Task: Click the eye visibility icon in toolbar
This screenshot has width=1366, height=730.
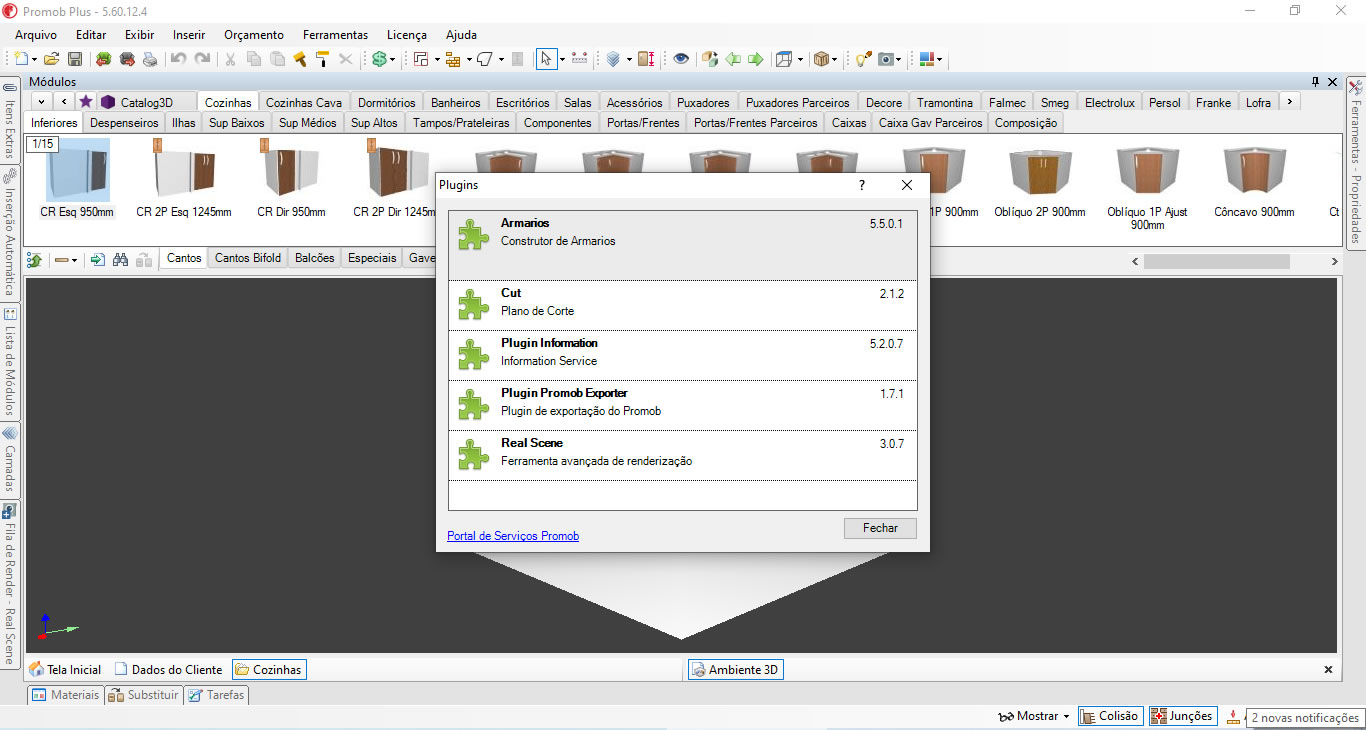Action: (681, 59)
